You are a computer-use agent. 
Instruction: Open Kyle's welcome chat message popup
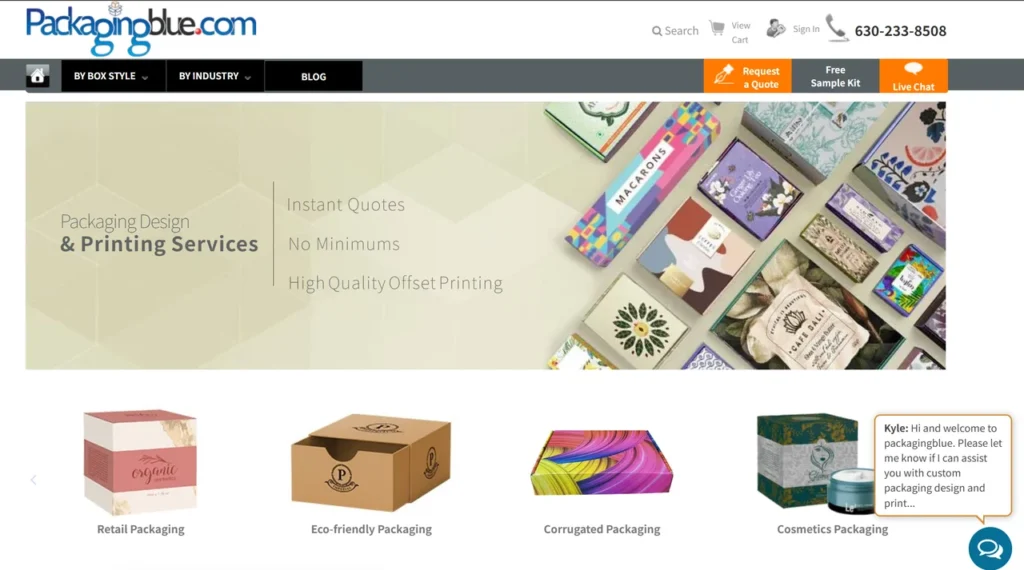tap(943, 466)
